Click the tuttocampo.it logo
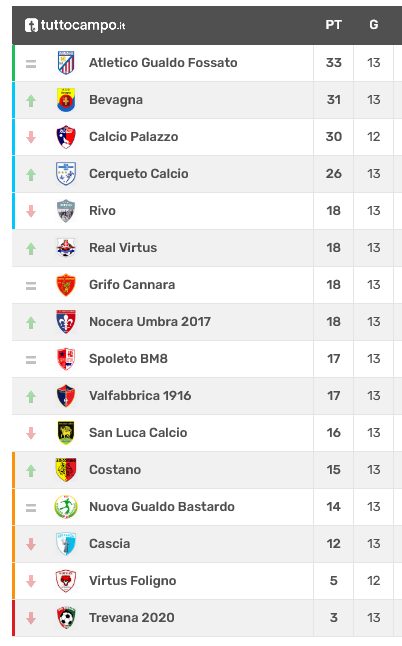 (x=75, y=25)
